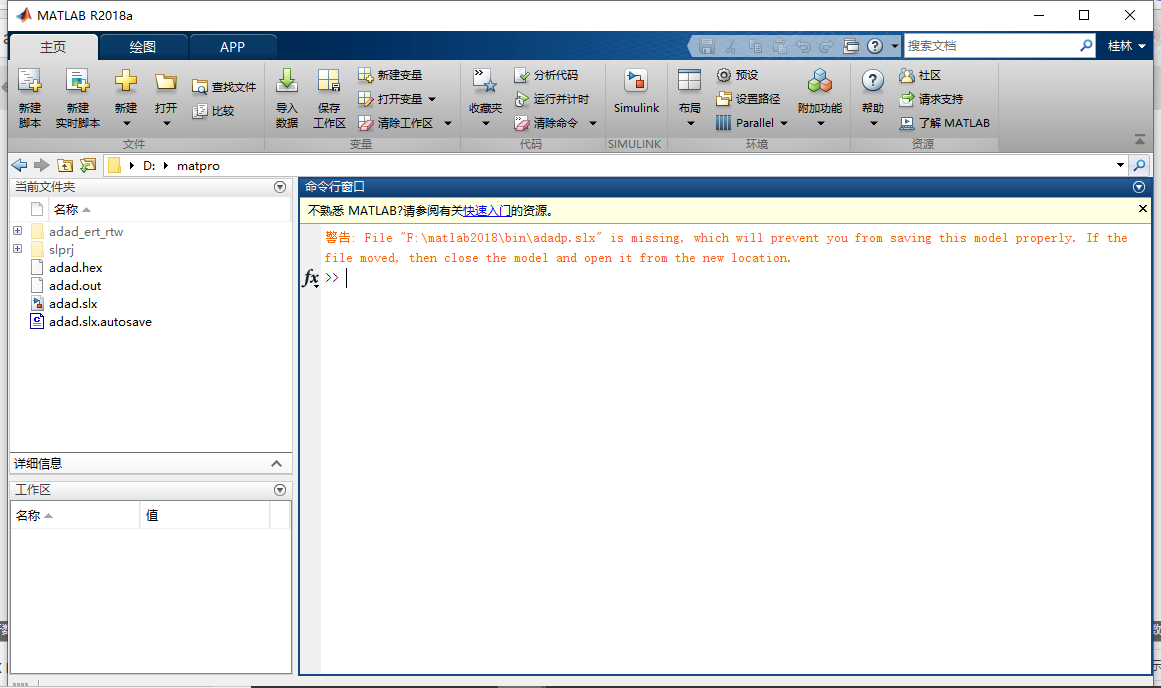Click Analyze Code (分析代码)
Screen dimensions: 1161x688
point(546,75)
